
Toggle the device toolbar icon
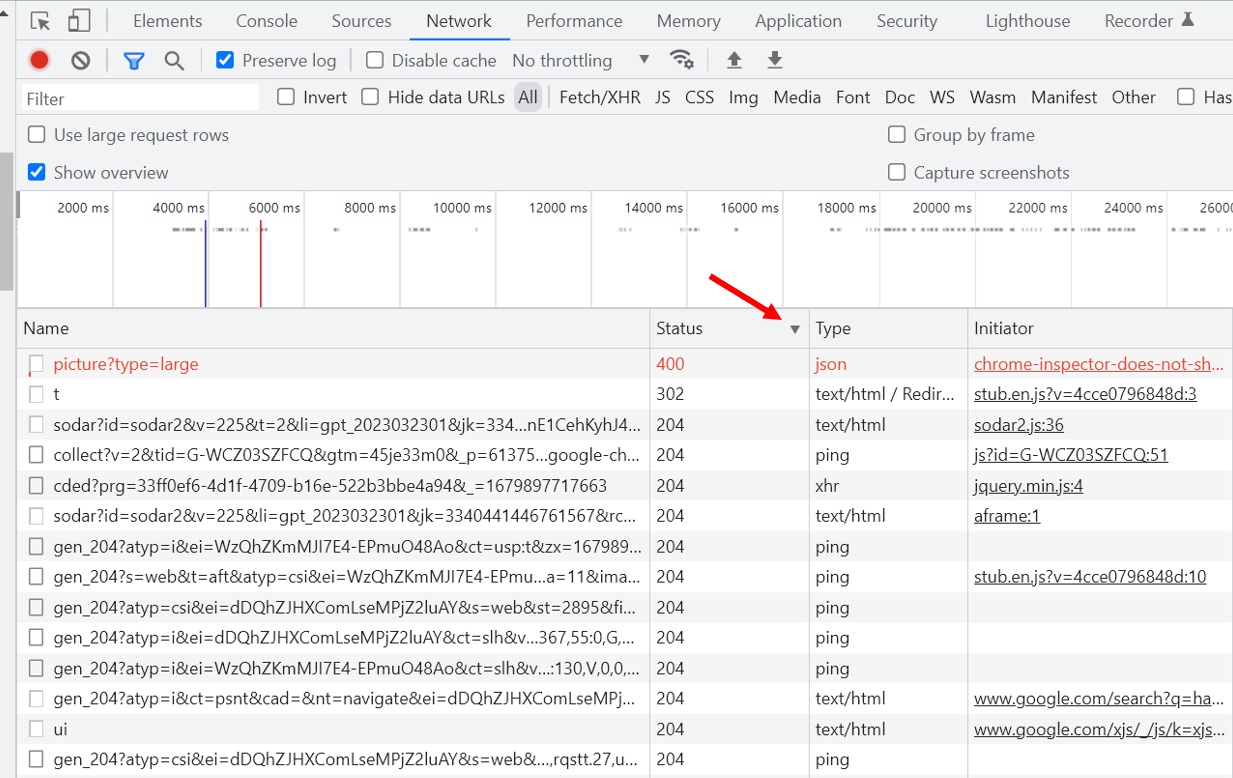click(78, 21)
